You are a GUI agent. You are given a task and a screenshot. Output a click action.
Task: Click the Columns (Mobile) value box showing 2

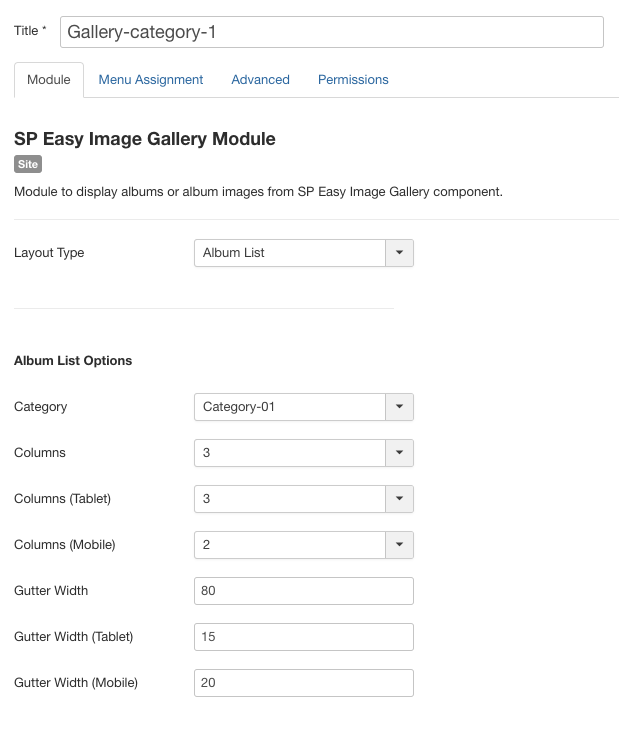point(290,545)
